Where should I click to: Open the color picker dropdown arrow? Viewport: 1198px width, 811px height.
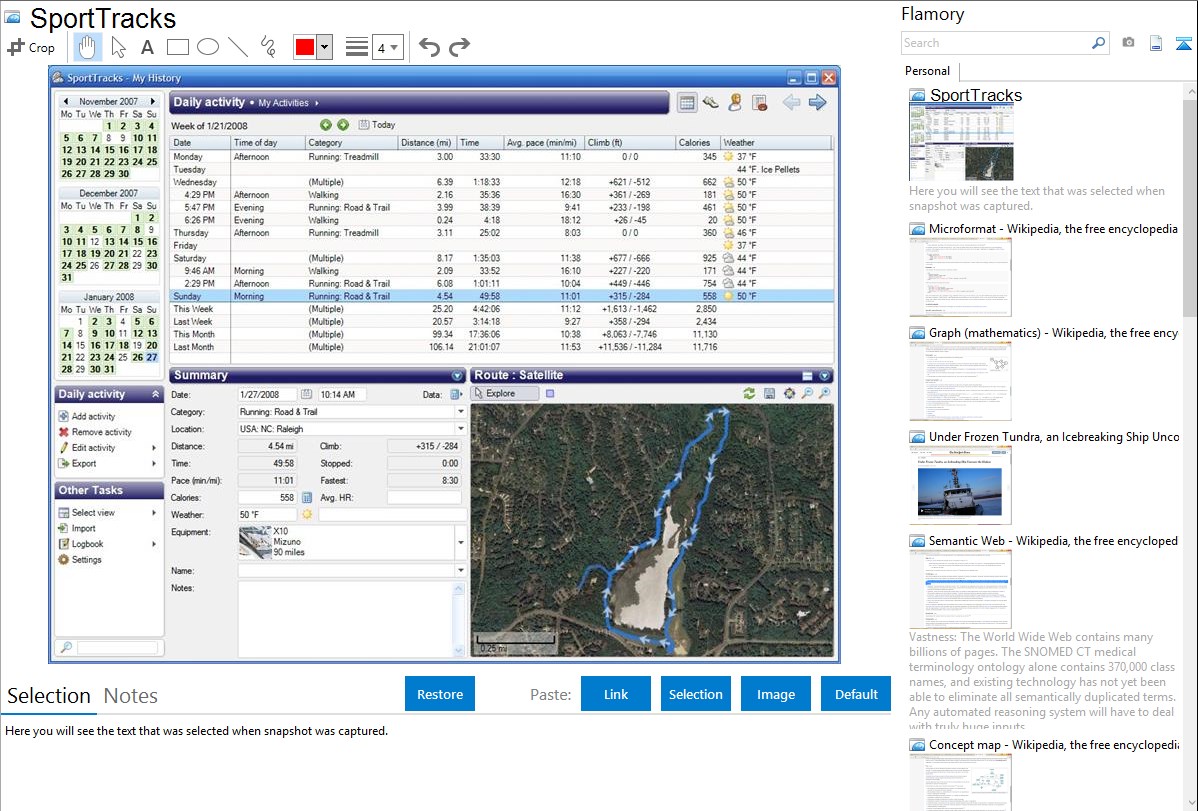click(324, 47)
